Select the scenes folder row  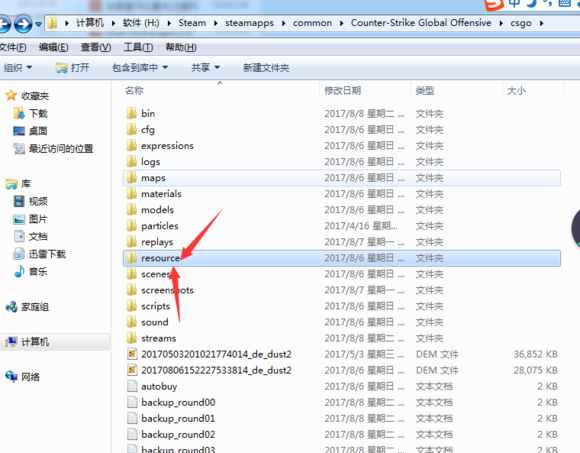coord(342,274)
